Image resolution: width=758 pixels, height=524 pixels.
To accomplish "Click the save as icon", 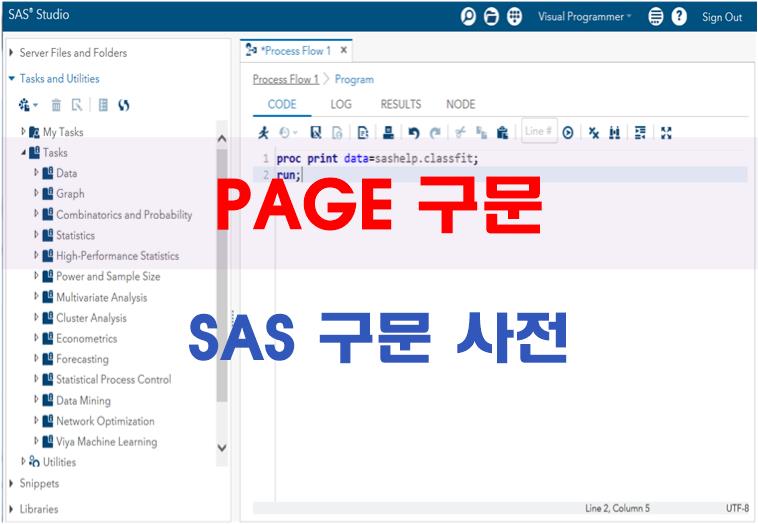I will [337, 132].
